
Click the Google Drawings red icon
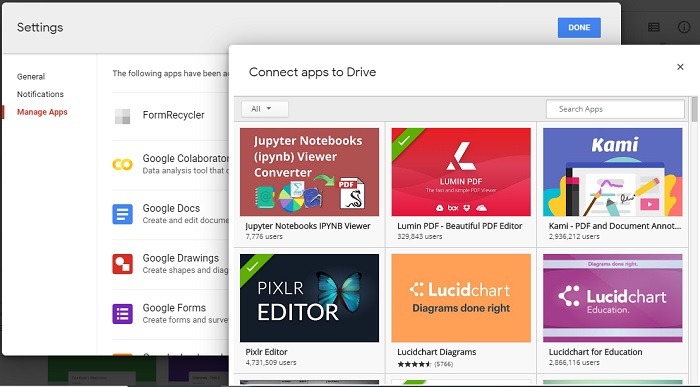coord(122,264)
